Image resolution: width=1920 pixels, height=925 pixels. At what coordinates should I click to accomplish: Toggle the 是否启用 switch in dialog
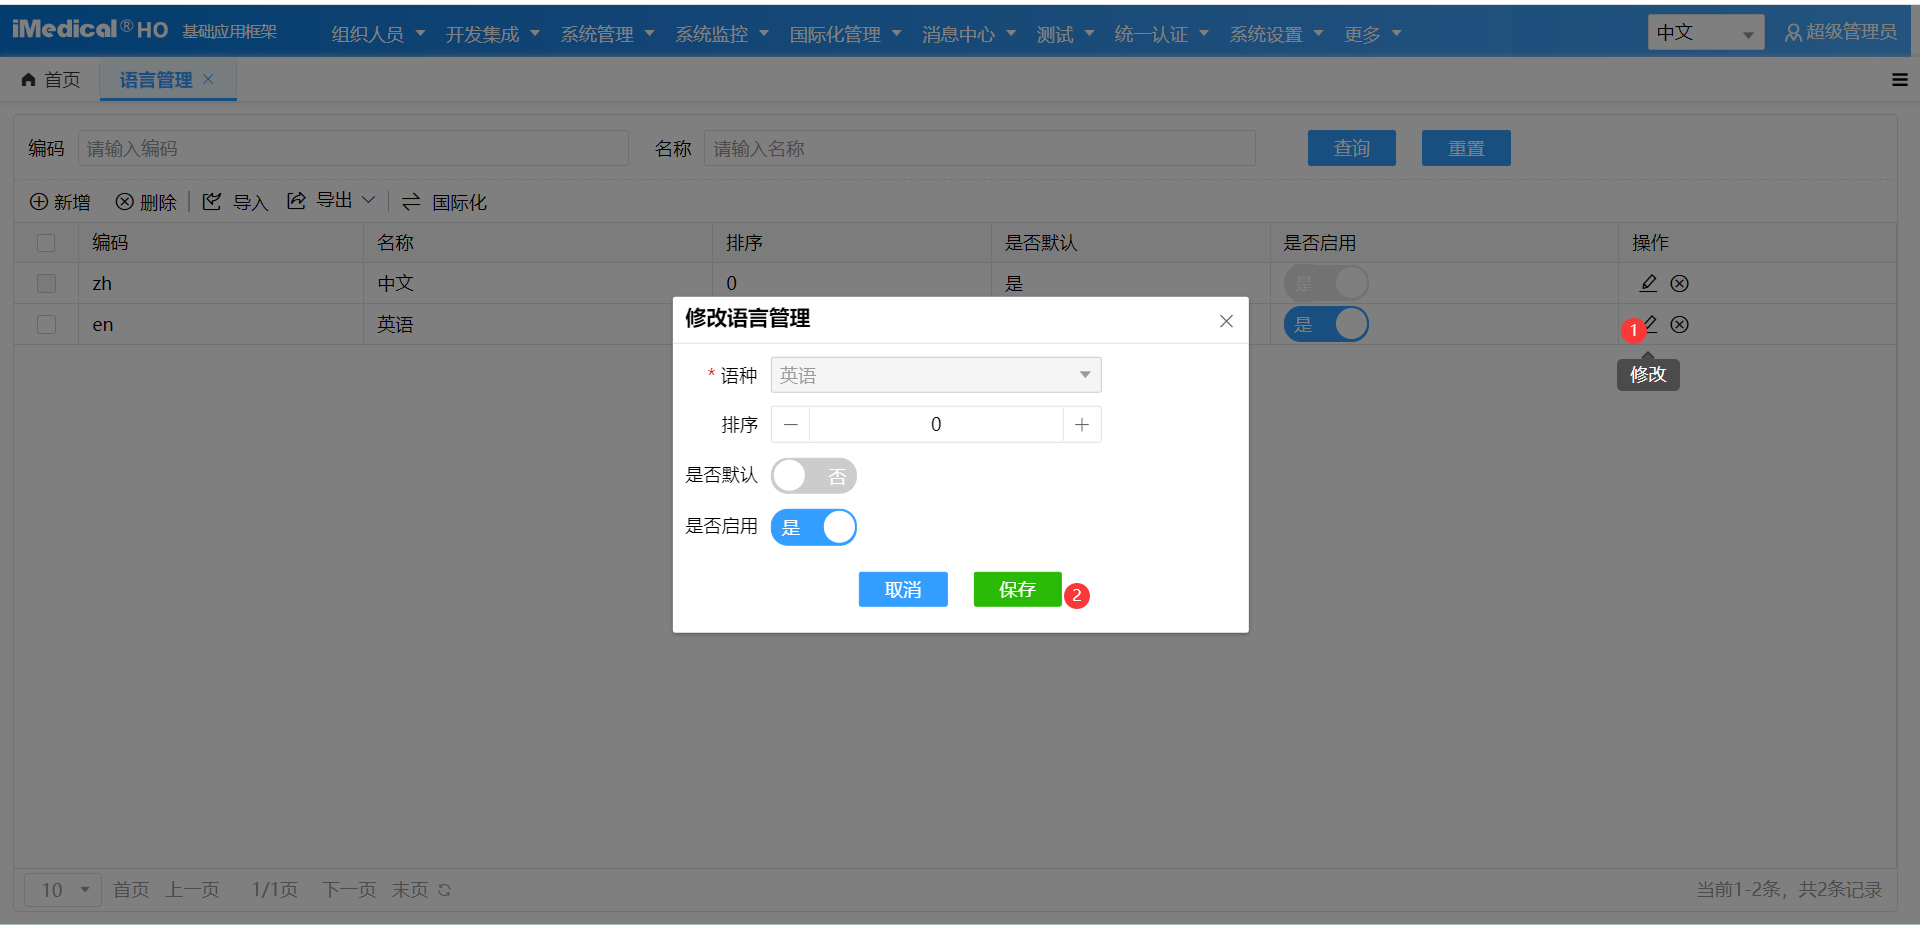click(814, 527)
